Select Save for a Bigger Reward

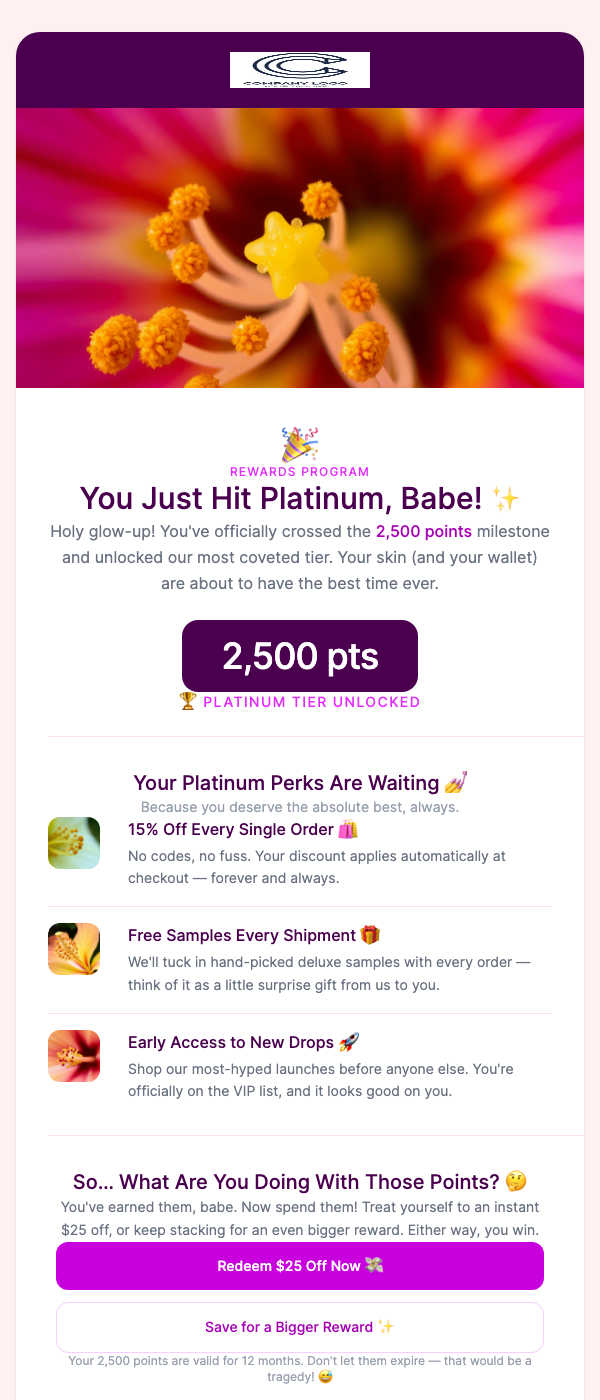[299, 1327]
